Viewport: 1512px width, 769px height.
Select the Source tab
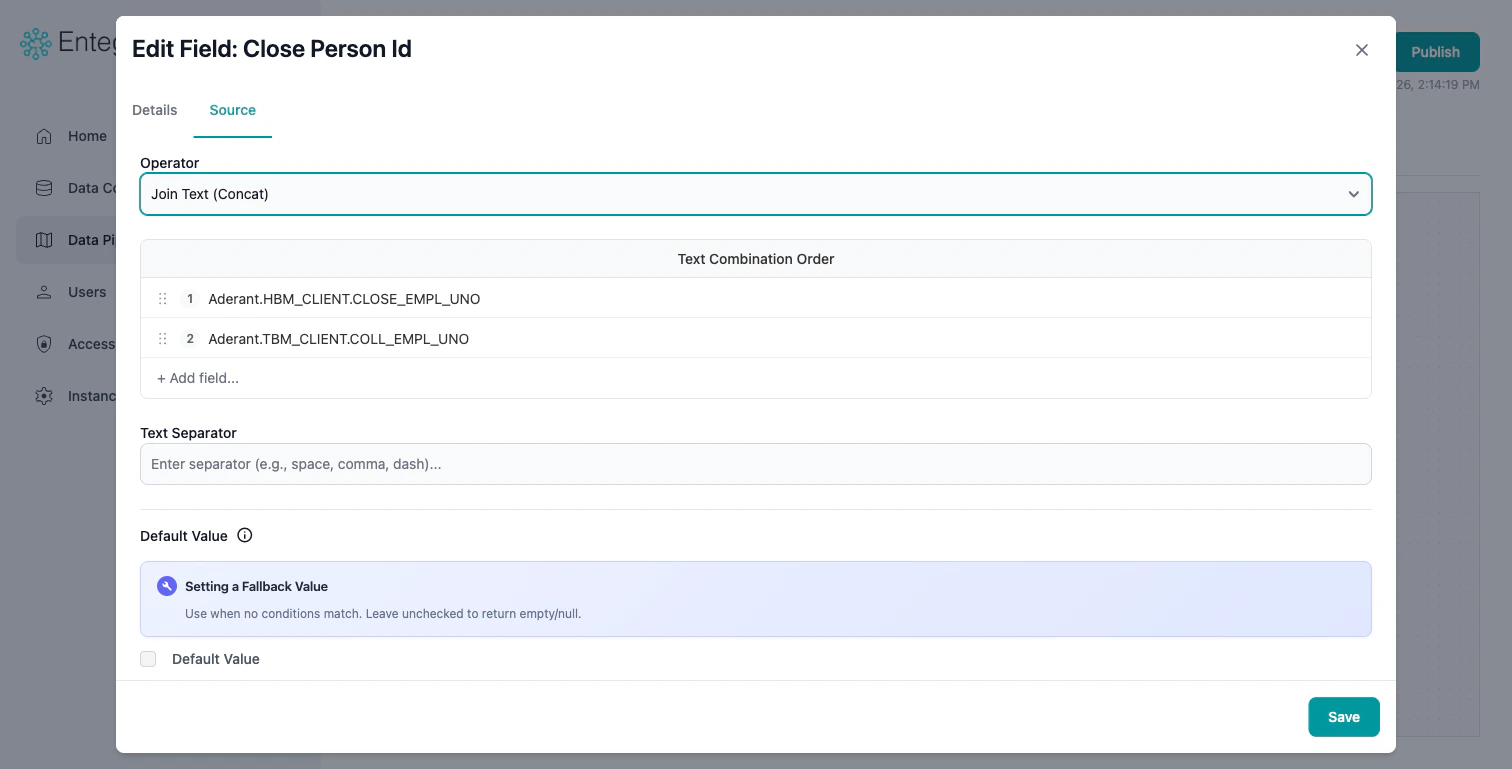[232, 110]
